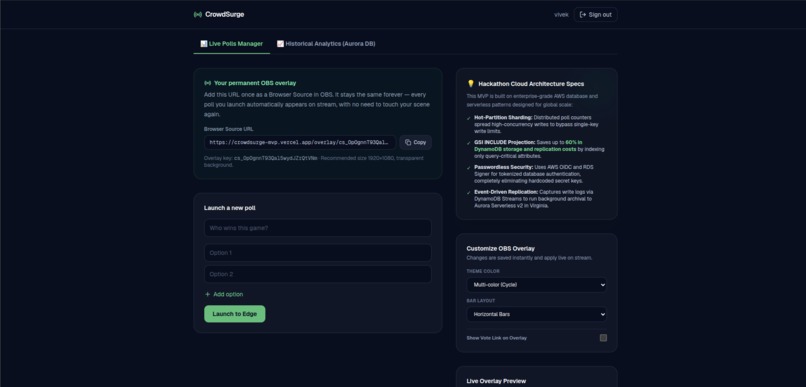Click the Historical Analytics chart icon
Image resolution: width=806 pixels, height=387 pixels.
coord(280,44)
